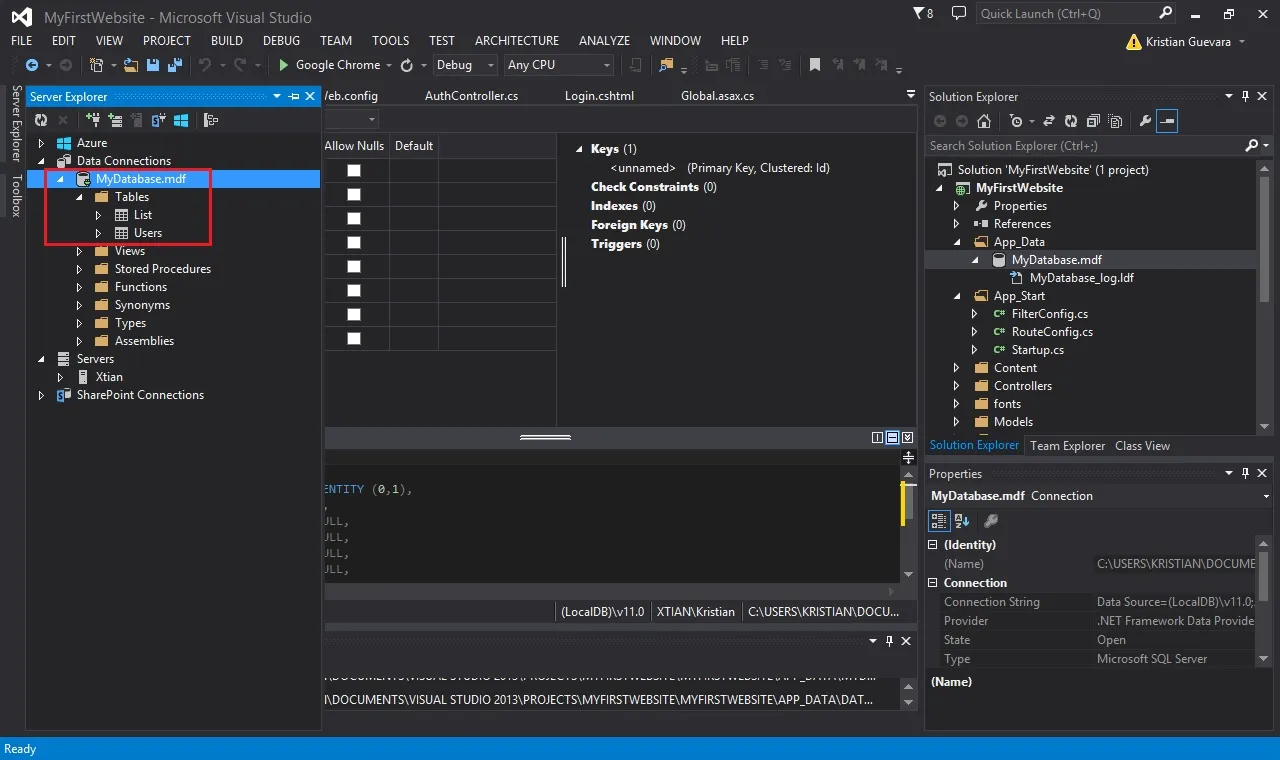
Task: Click the Quick Launch search field
Action: pos(1067,14)
